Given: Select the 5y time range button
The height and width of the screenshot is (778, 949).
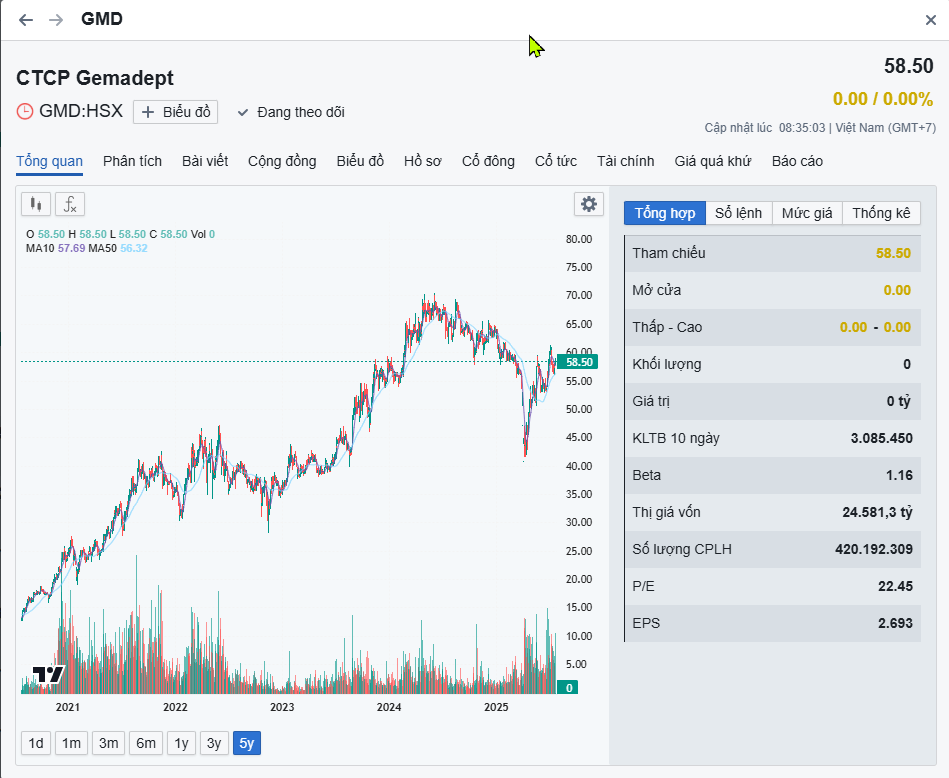Looking at the screenshot, I should click(246, 743).
